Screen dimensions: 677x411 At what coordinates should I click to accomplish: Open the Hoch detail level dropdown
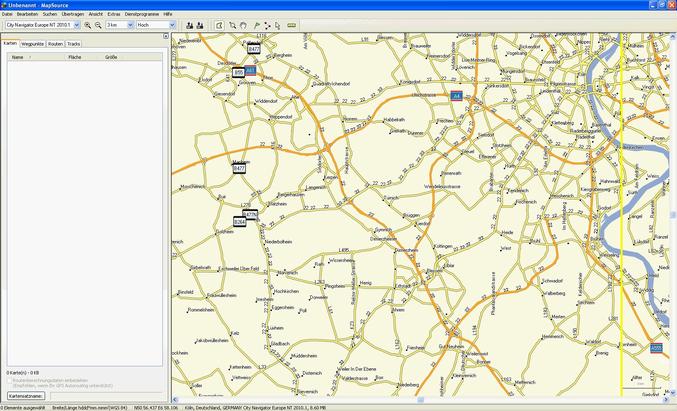click(x=150, y=25)
